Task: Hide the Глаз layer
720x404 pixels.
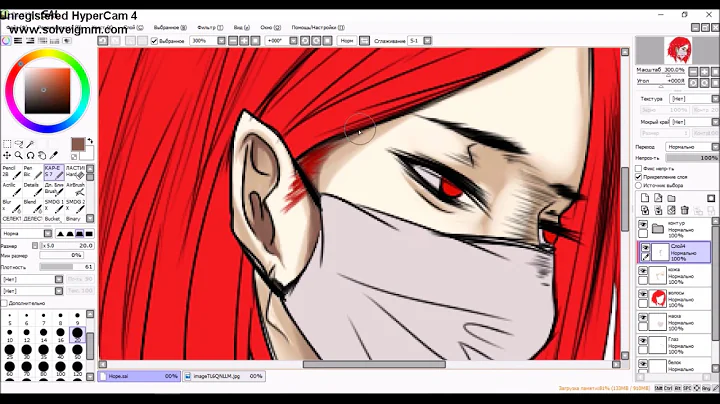Action: coord(643,341)
